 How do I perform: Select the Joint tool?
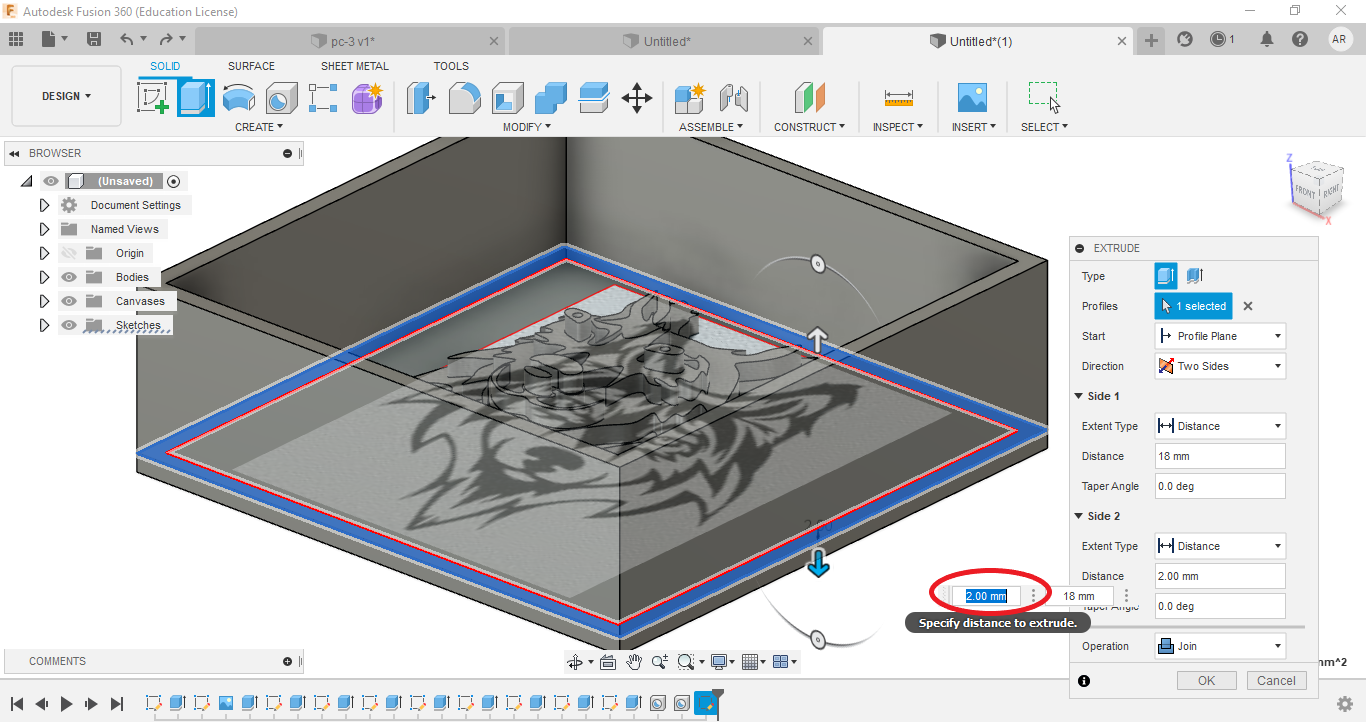(734, 98)
